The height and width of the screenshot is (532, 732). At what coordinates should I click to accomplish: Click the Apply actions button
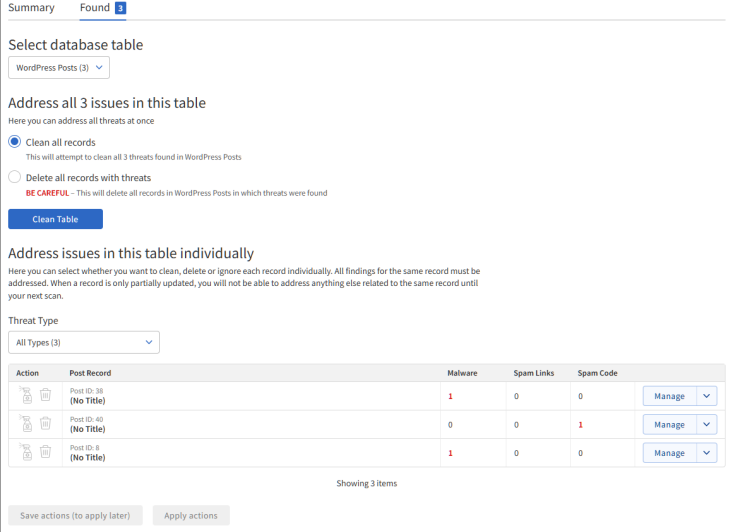(x=190, y=515)
